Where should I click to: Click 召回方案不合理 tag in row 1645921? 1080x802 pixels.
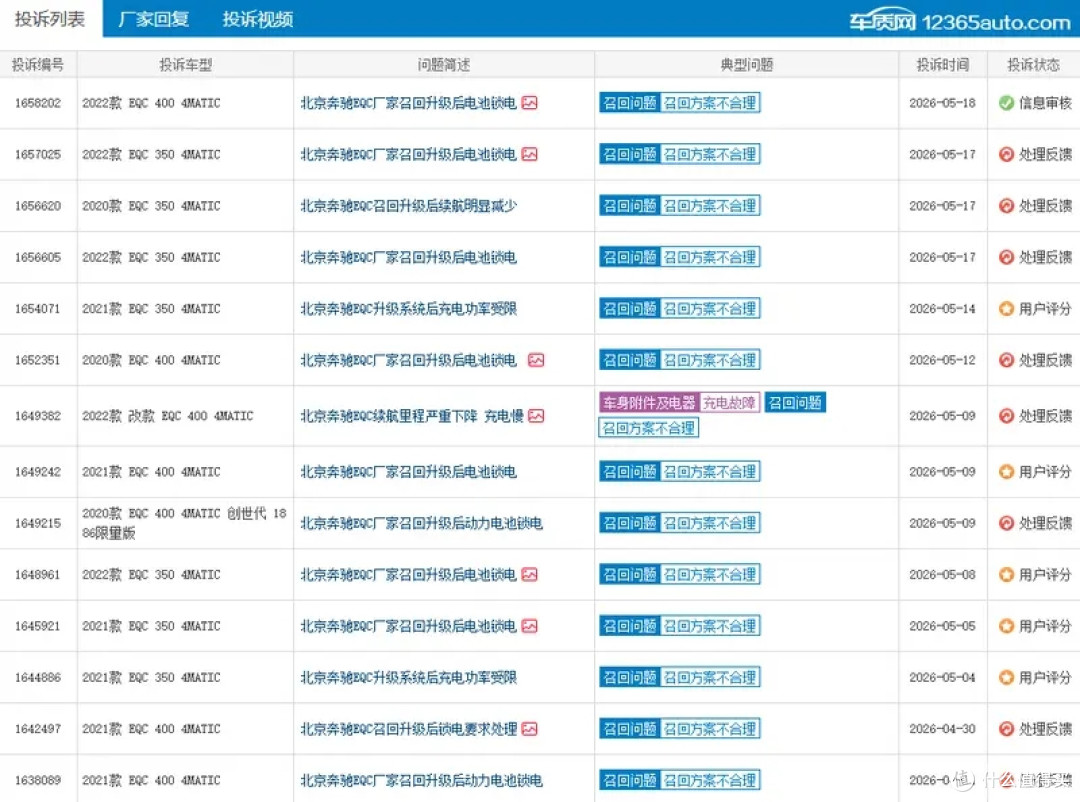[710, 626]
